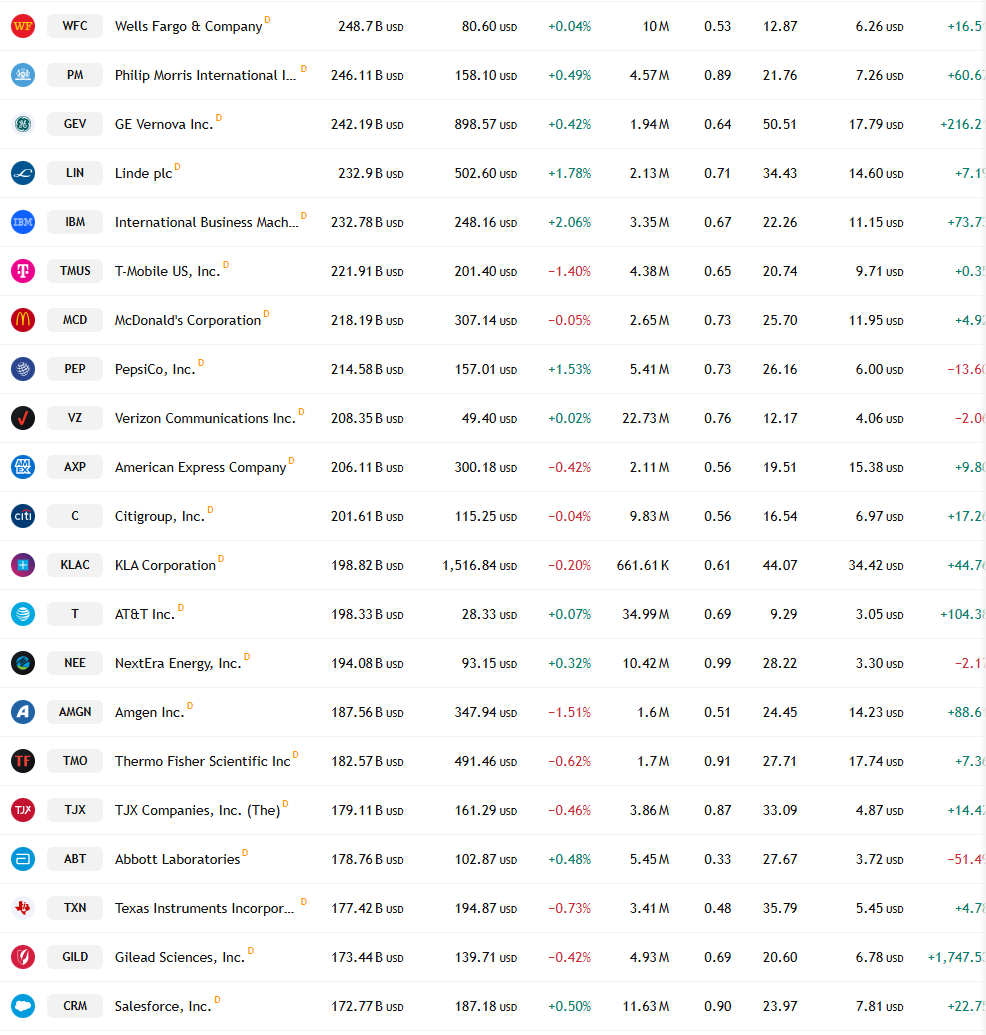Click the Citigroup logo icon

23,516
